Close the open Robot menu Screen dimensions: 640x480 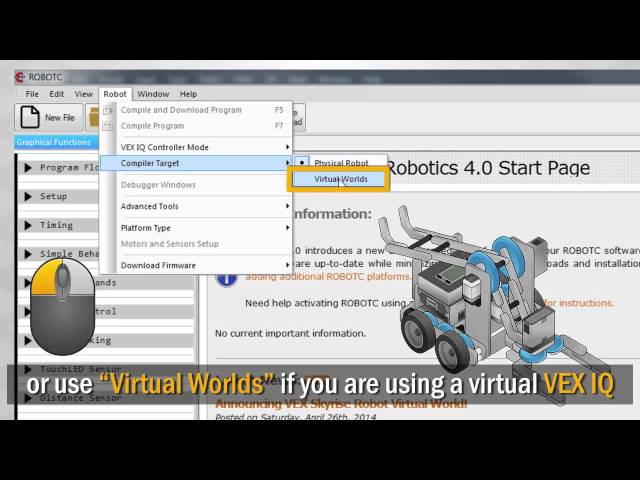coord(115,94)
